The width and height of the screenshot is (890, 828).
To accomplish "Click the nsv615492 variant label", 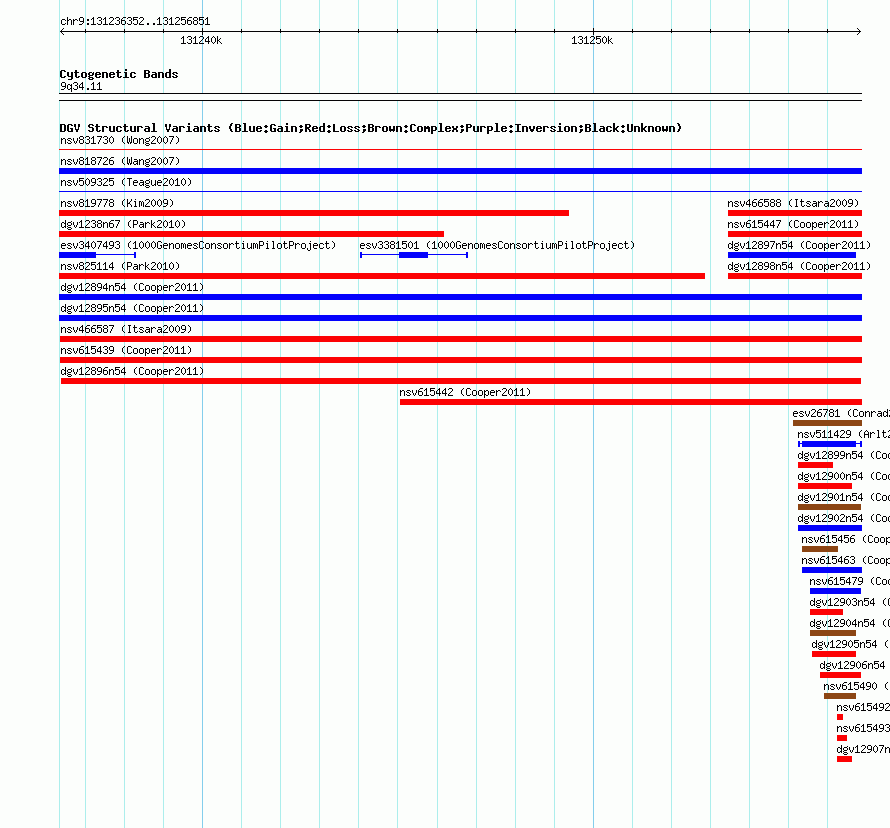I will (863, 707).
